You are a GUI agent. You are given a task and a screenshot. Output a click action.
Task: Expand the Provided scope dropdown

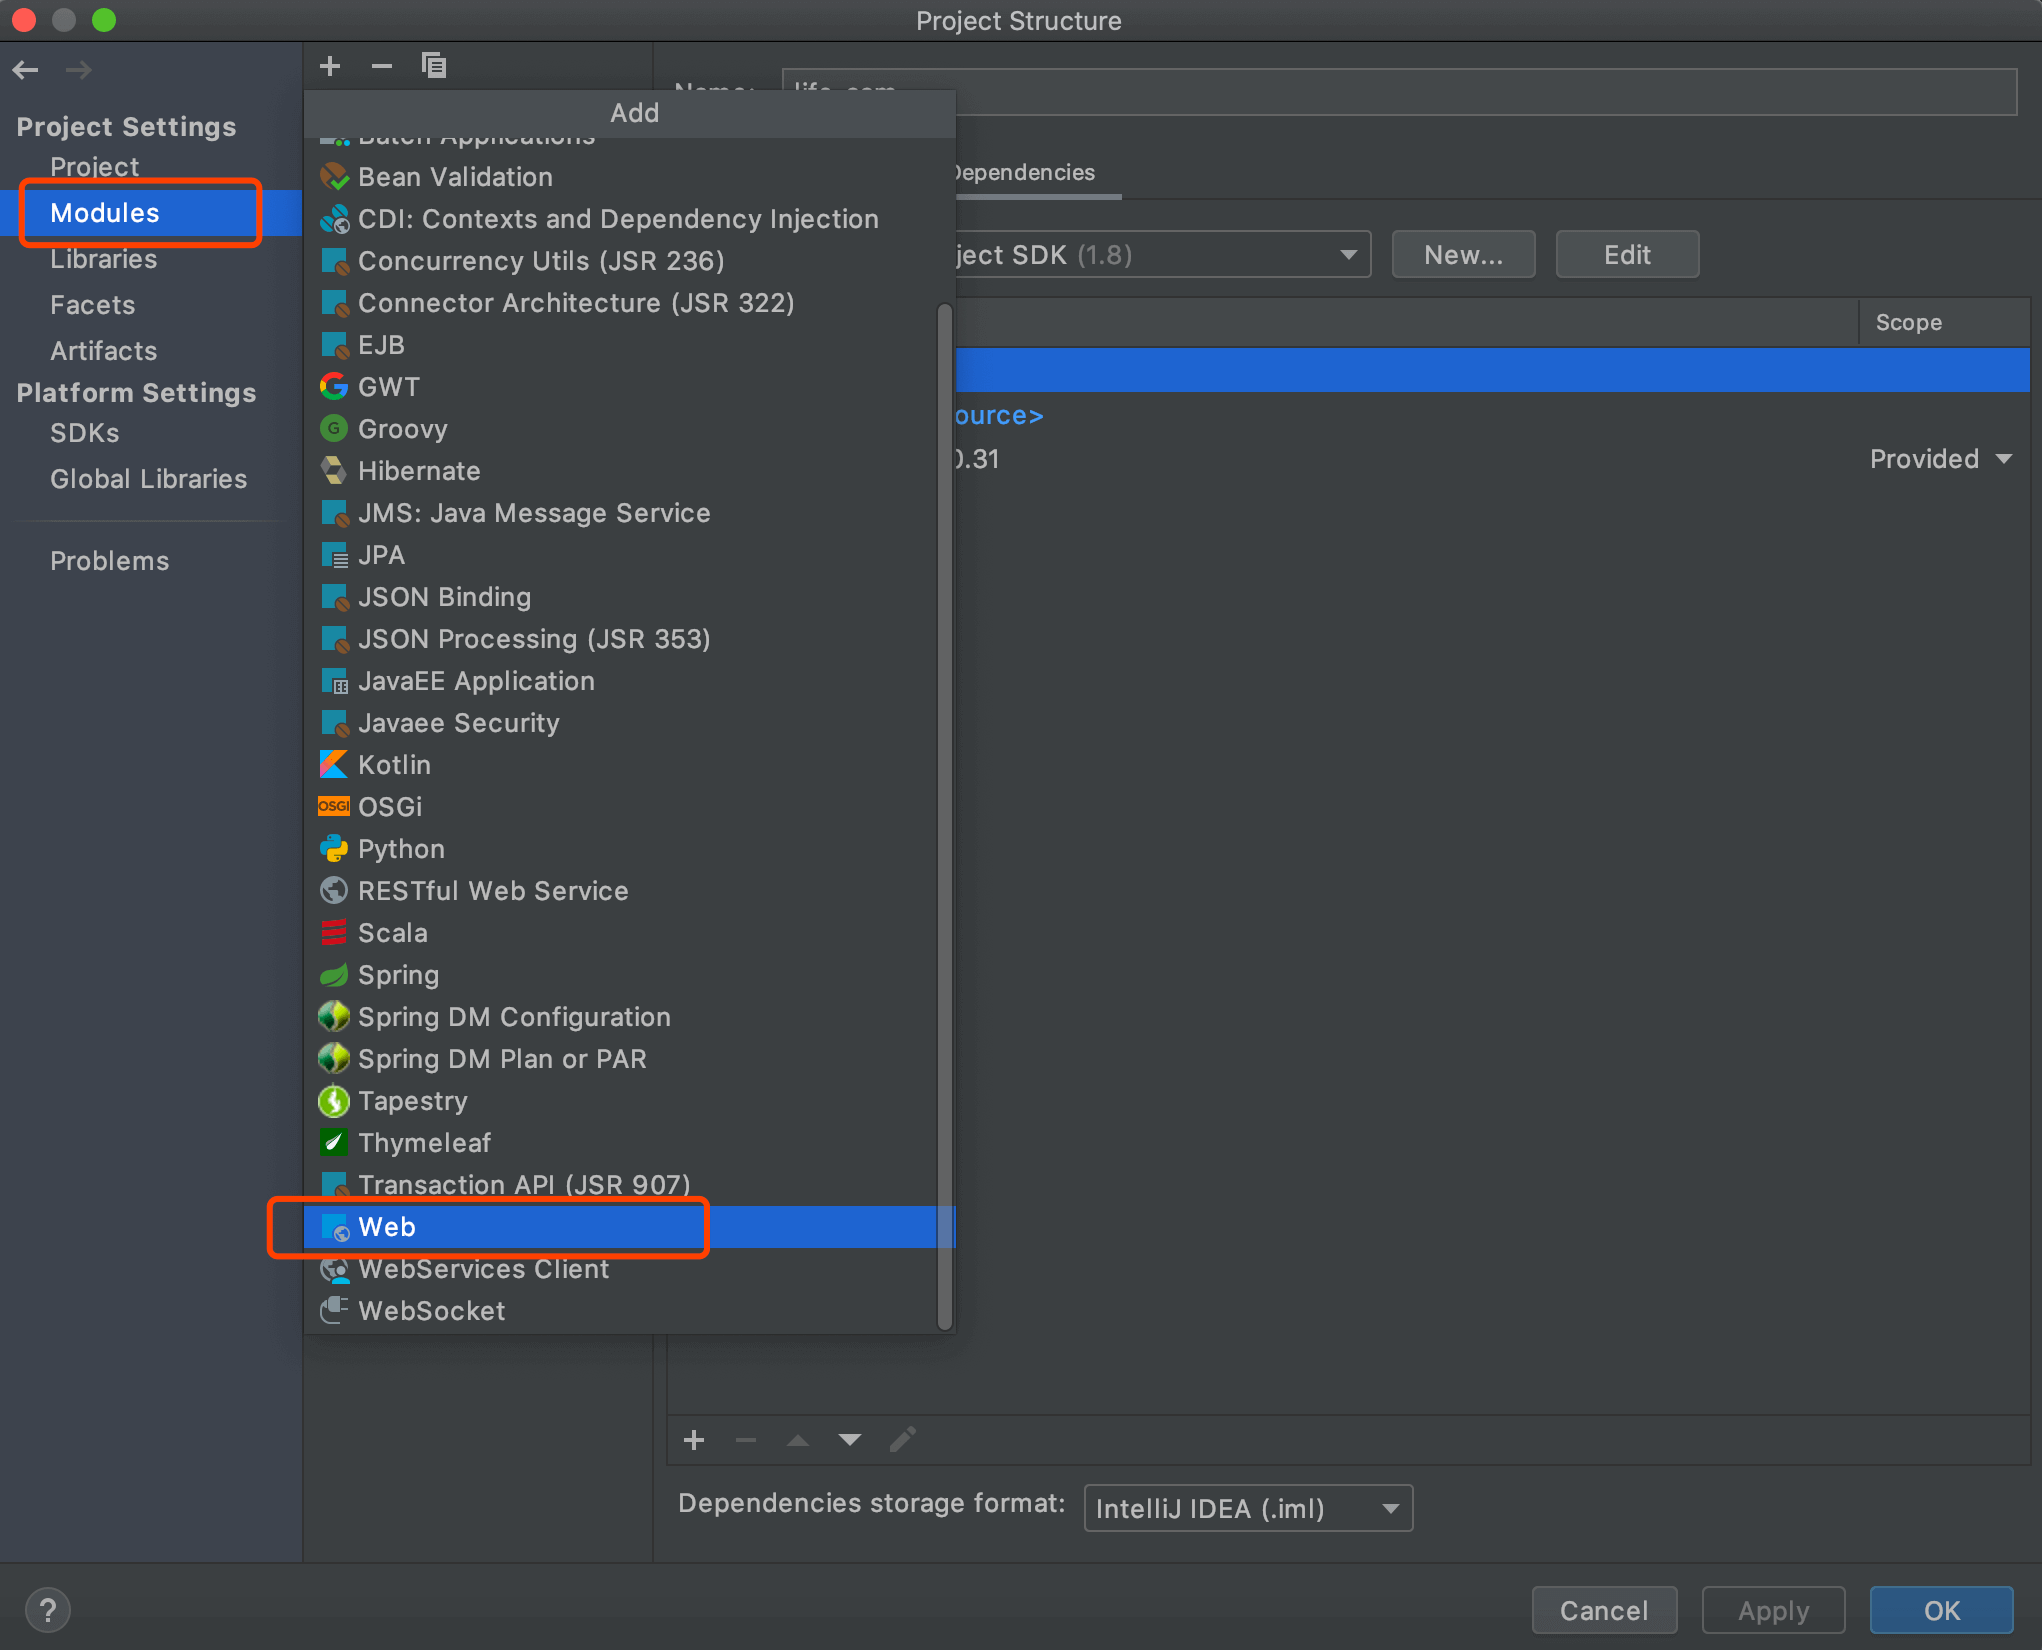point(1940,459)
